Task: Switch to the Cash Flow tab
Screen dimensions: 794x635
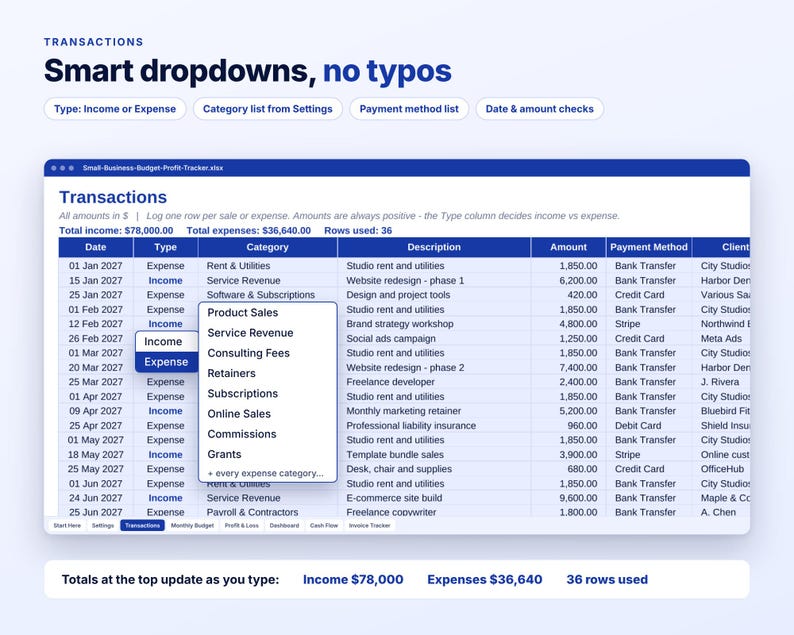Action: [x=324, y=526]
